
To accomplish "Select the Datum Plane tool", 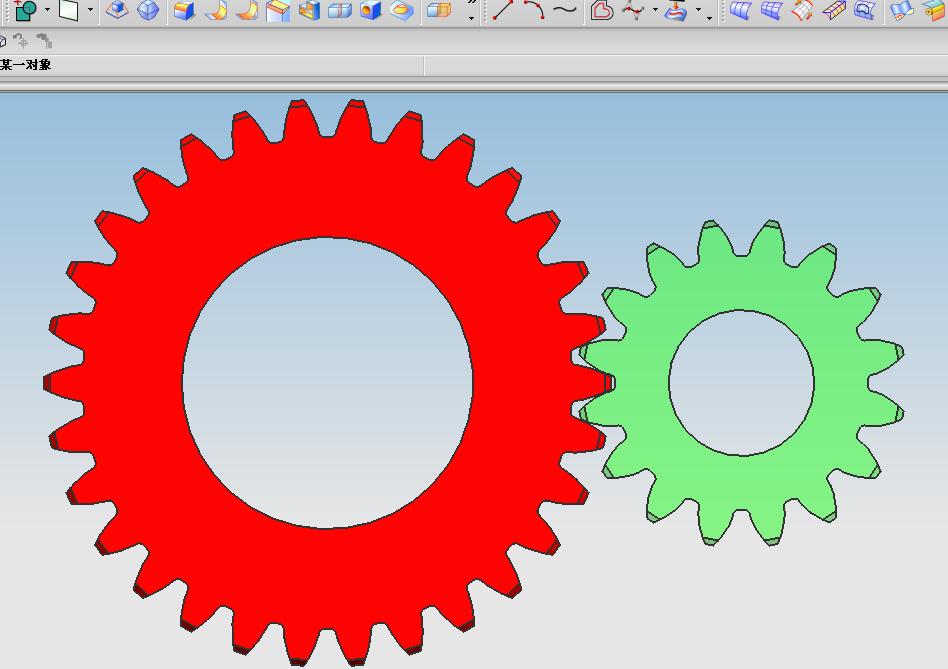I will (x=70, y=10).
